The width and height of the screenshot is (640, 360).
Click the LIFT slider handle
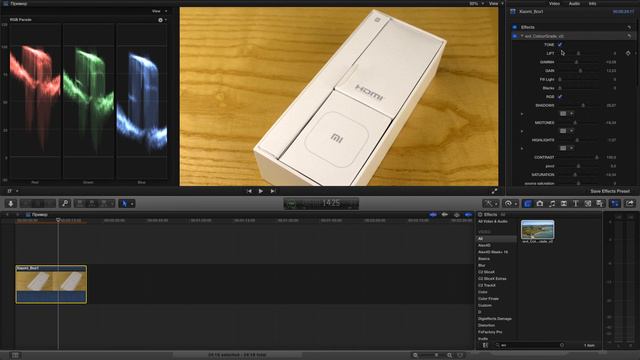tap(578, 53)
